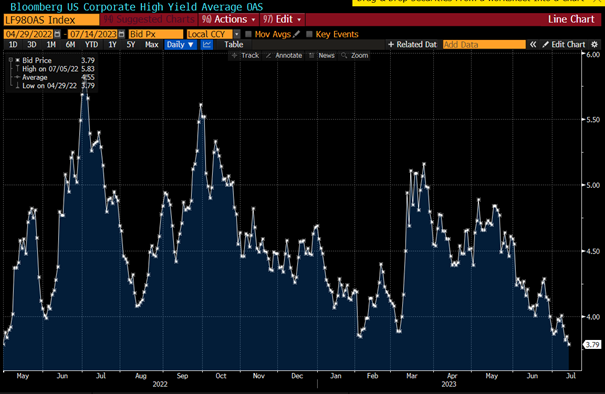Click the Average legend row
Image resolution: width=605 pixels, height=394 pixels.
55,77
